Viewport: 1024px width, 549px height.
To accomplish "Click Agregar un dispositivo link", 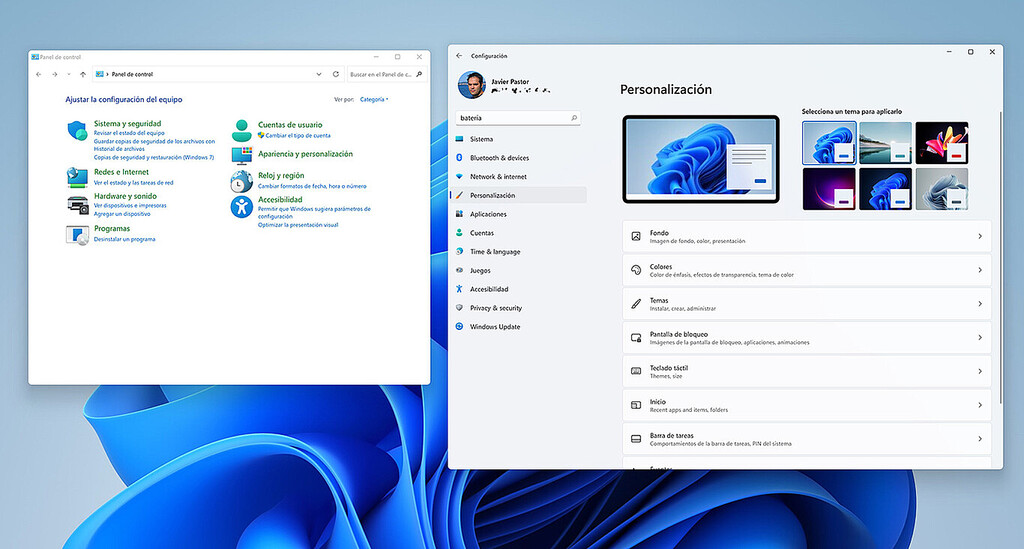I will pyautogui.click(x=122, y=214).
